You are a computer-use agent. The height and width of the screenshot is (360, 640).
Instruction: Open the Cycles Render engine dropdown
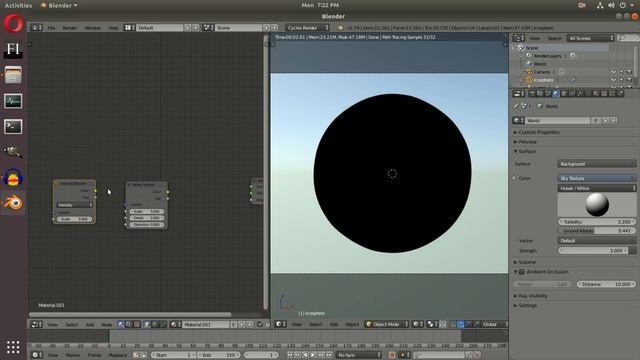(x=307, y=28)
